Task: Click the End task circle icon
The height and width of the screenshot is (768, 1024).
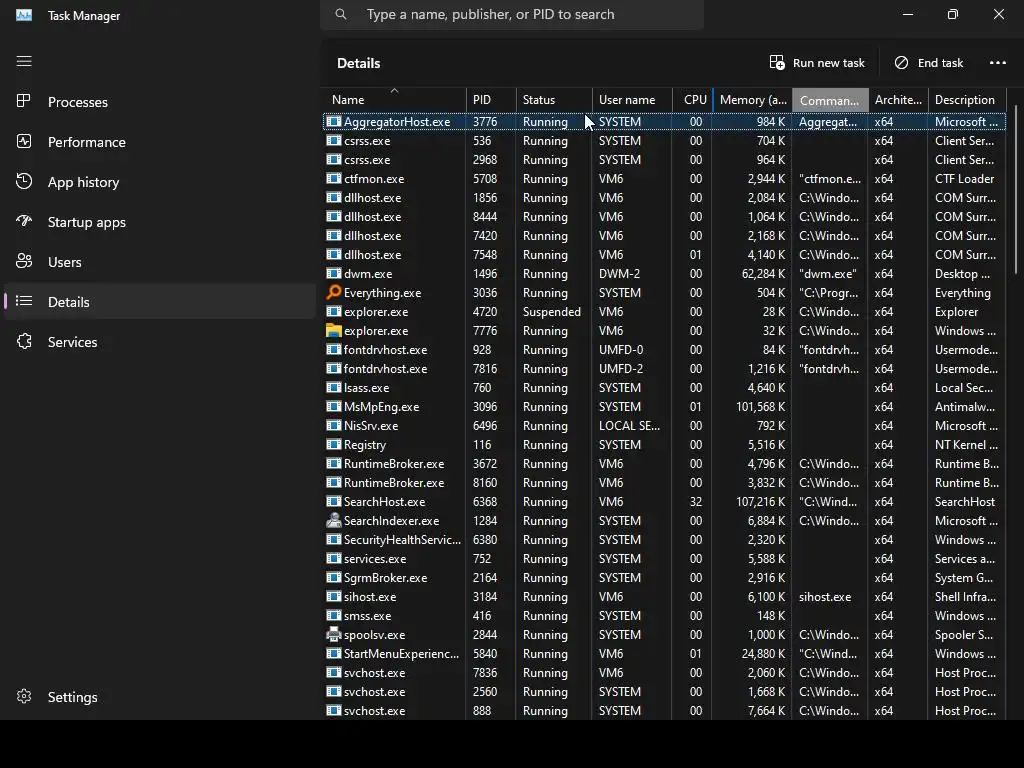Action: [x=901, y=63]
